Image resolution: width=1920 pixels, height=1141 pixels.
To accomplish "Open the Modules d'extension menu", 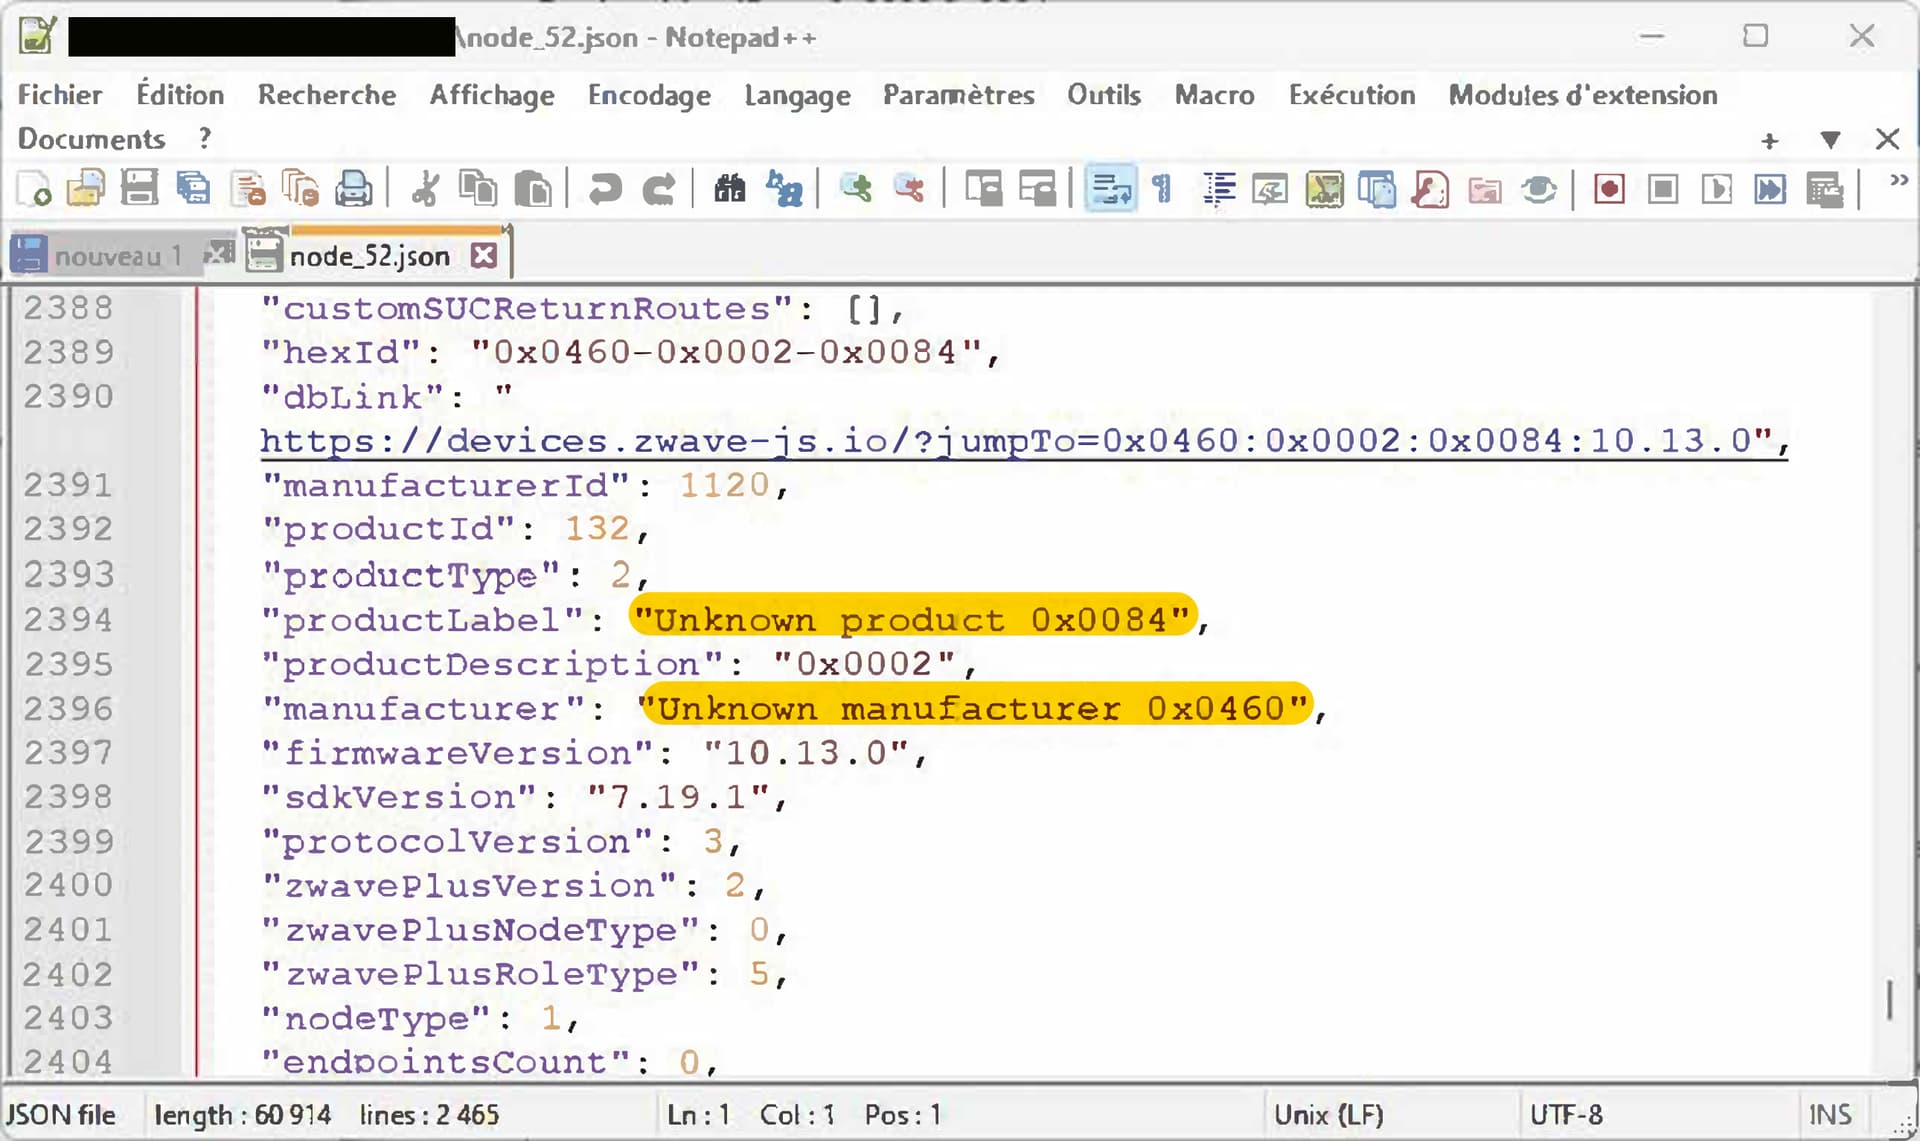I will point(1583,95).
